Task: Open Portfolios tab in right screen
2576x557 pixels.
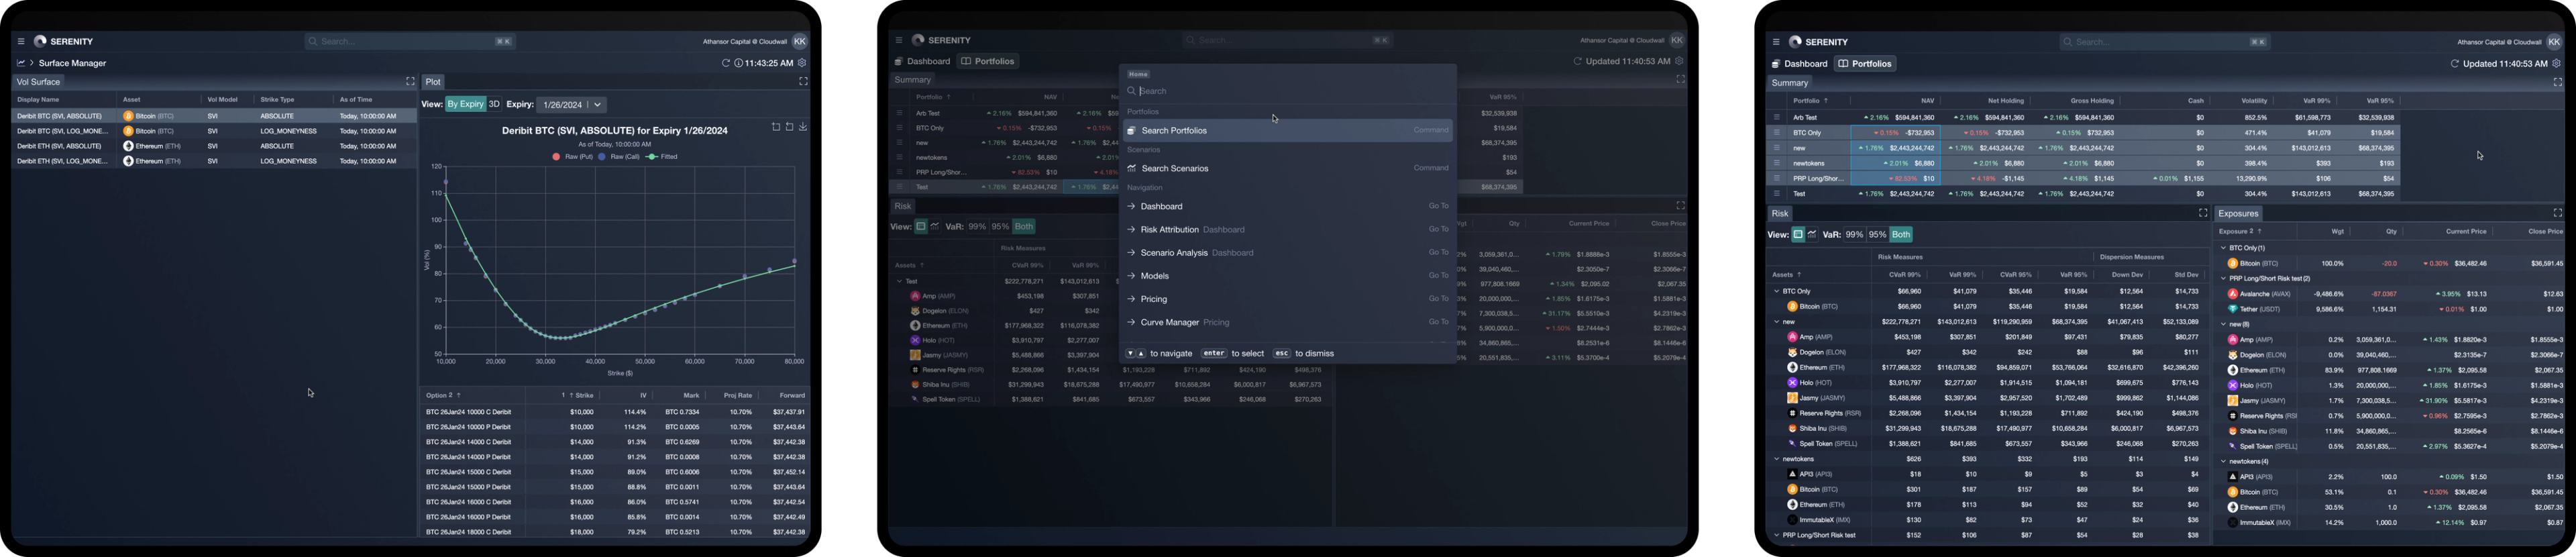Action: (1865, 64)
